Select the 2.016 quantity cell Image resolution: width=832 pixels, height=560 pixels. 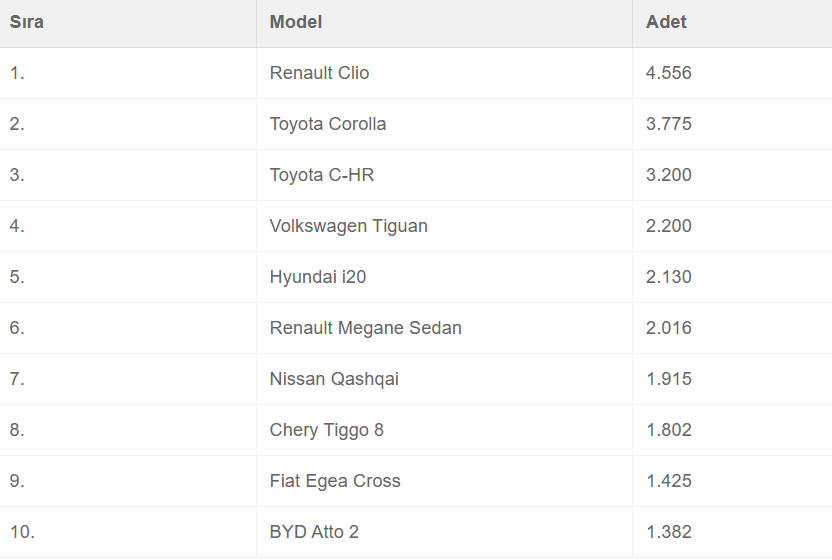tap(668, 328)
